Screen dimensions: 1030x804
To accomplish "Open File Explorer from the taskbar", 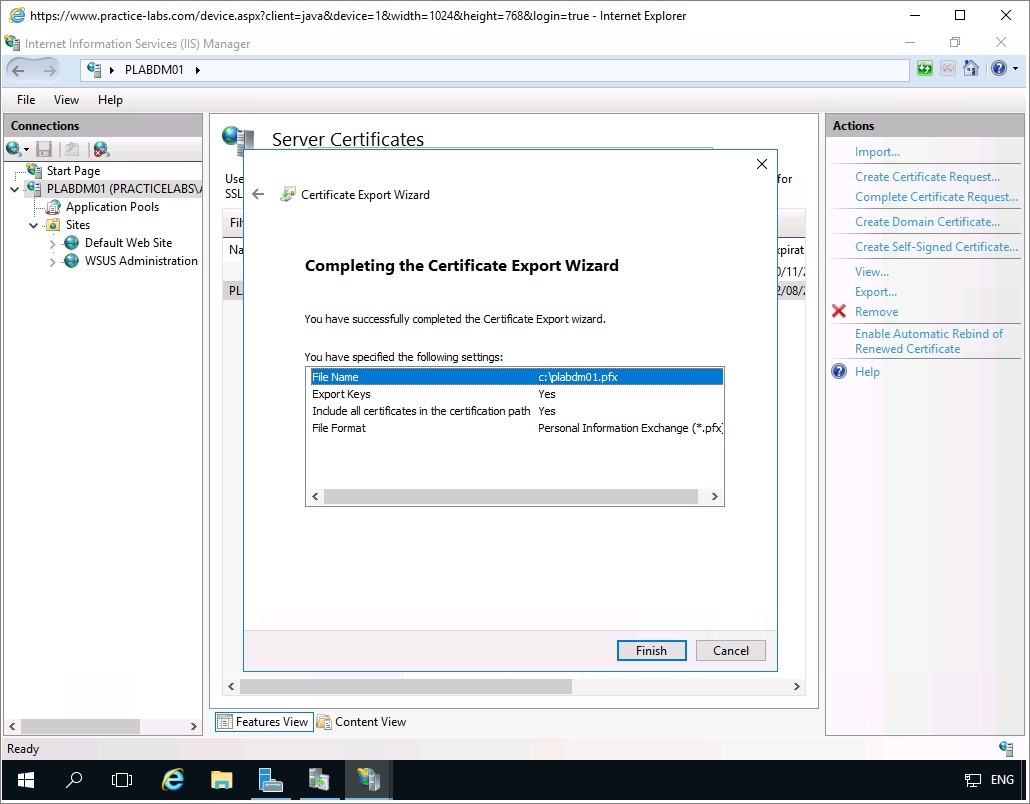I will pos(222,780).
